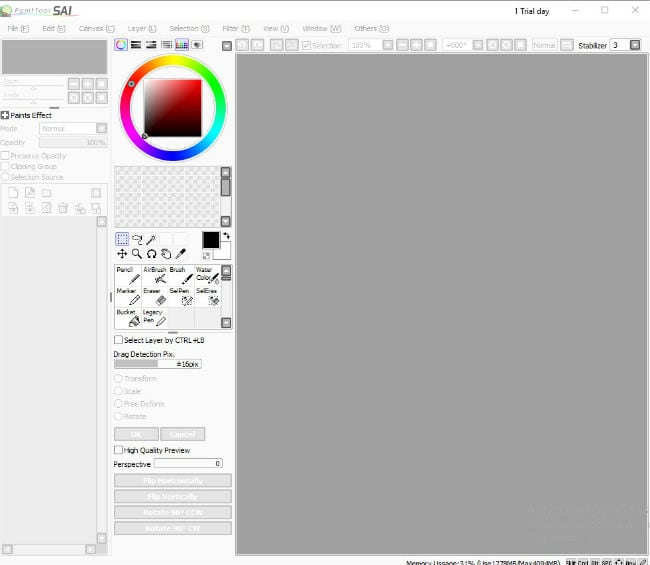The width and height of the screenshot is (650, 565).
Task: Pick the Bucket fill tool
Action: (x=129, y=319)
